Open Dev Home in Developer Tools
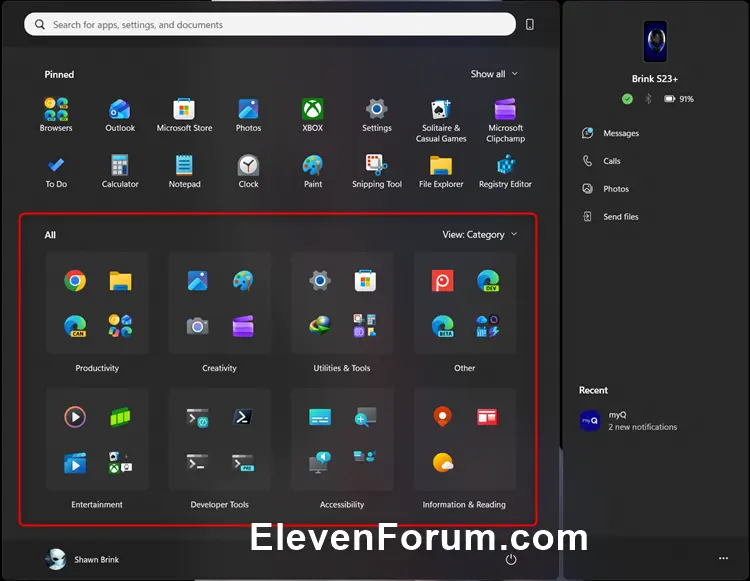The height and width of the screenshot is (581, 750). pyautogui.click(x=197, y=417)
